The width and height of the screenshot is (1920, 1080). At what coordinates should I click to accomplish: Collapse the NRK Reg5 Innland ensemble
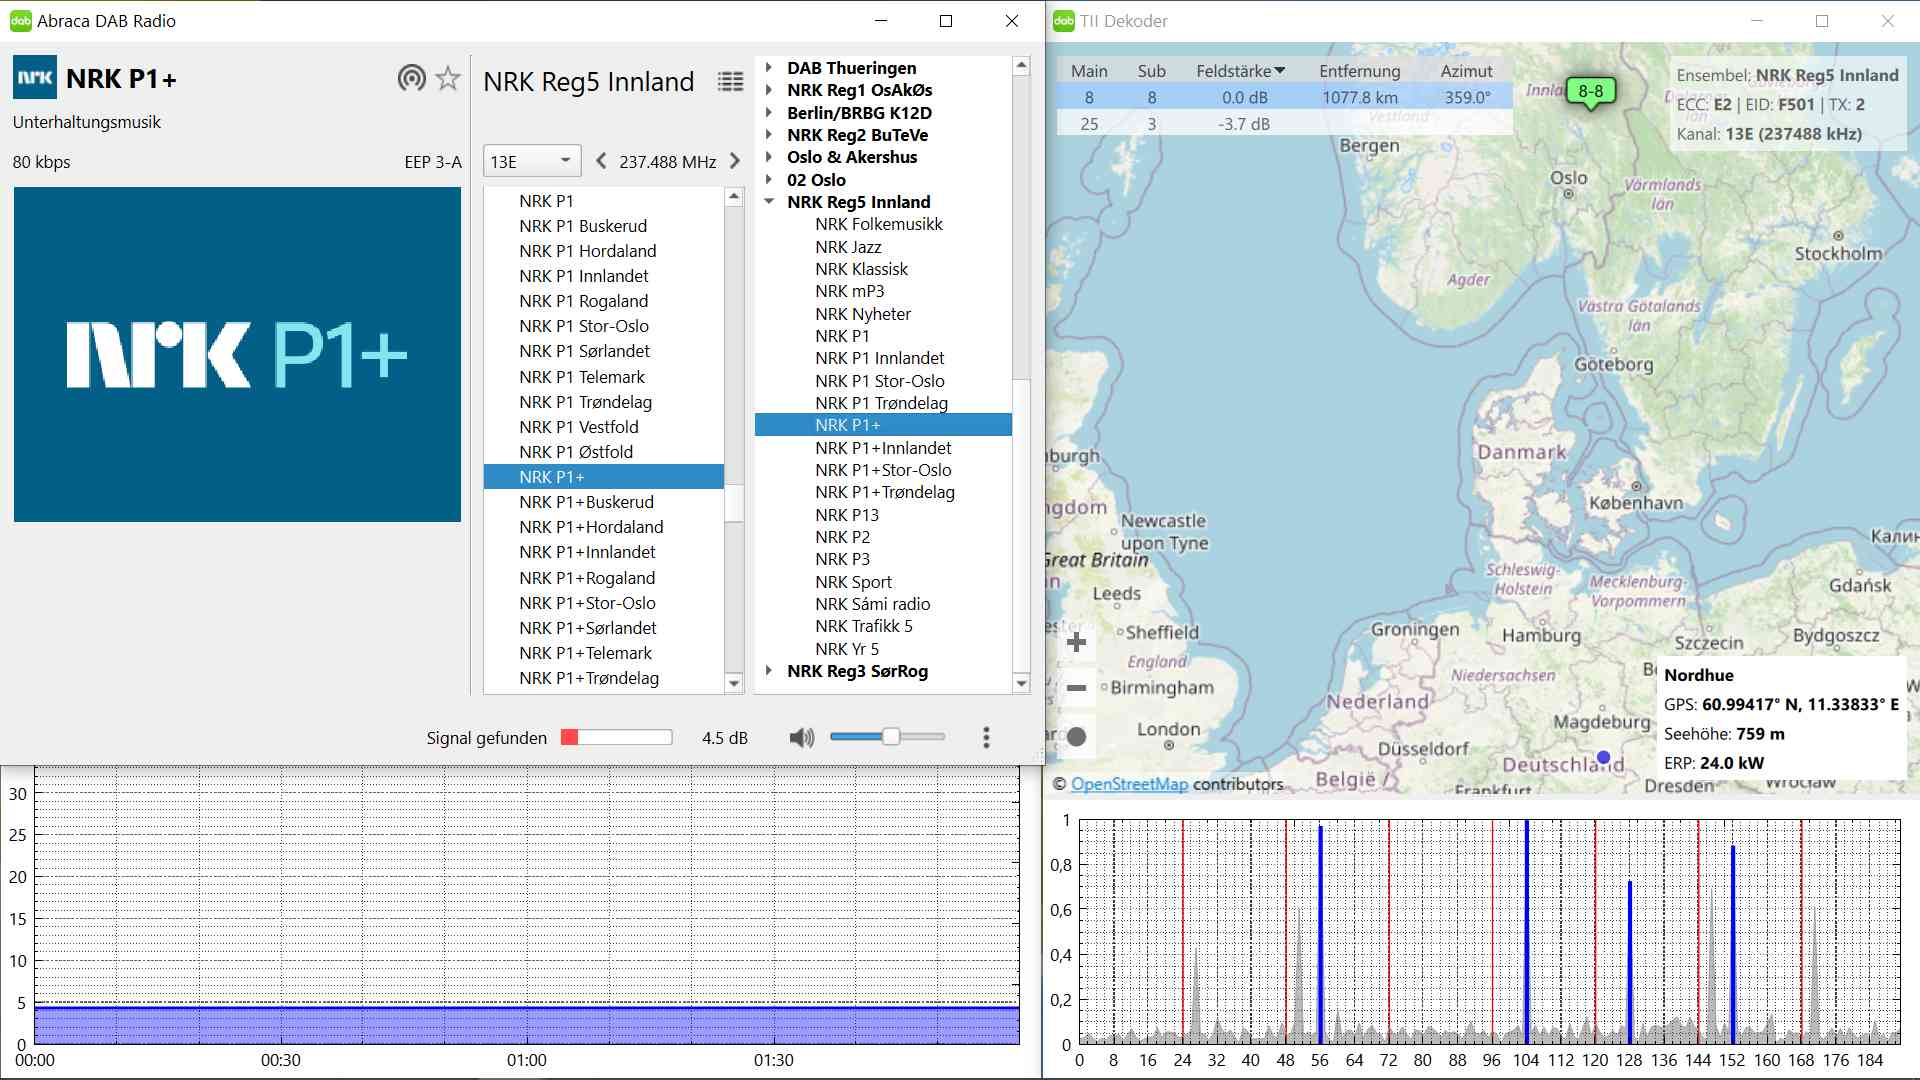(769, 202)
